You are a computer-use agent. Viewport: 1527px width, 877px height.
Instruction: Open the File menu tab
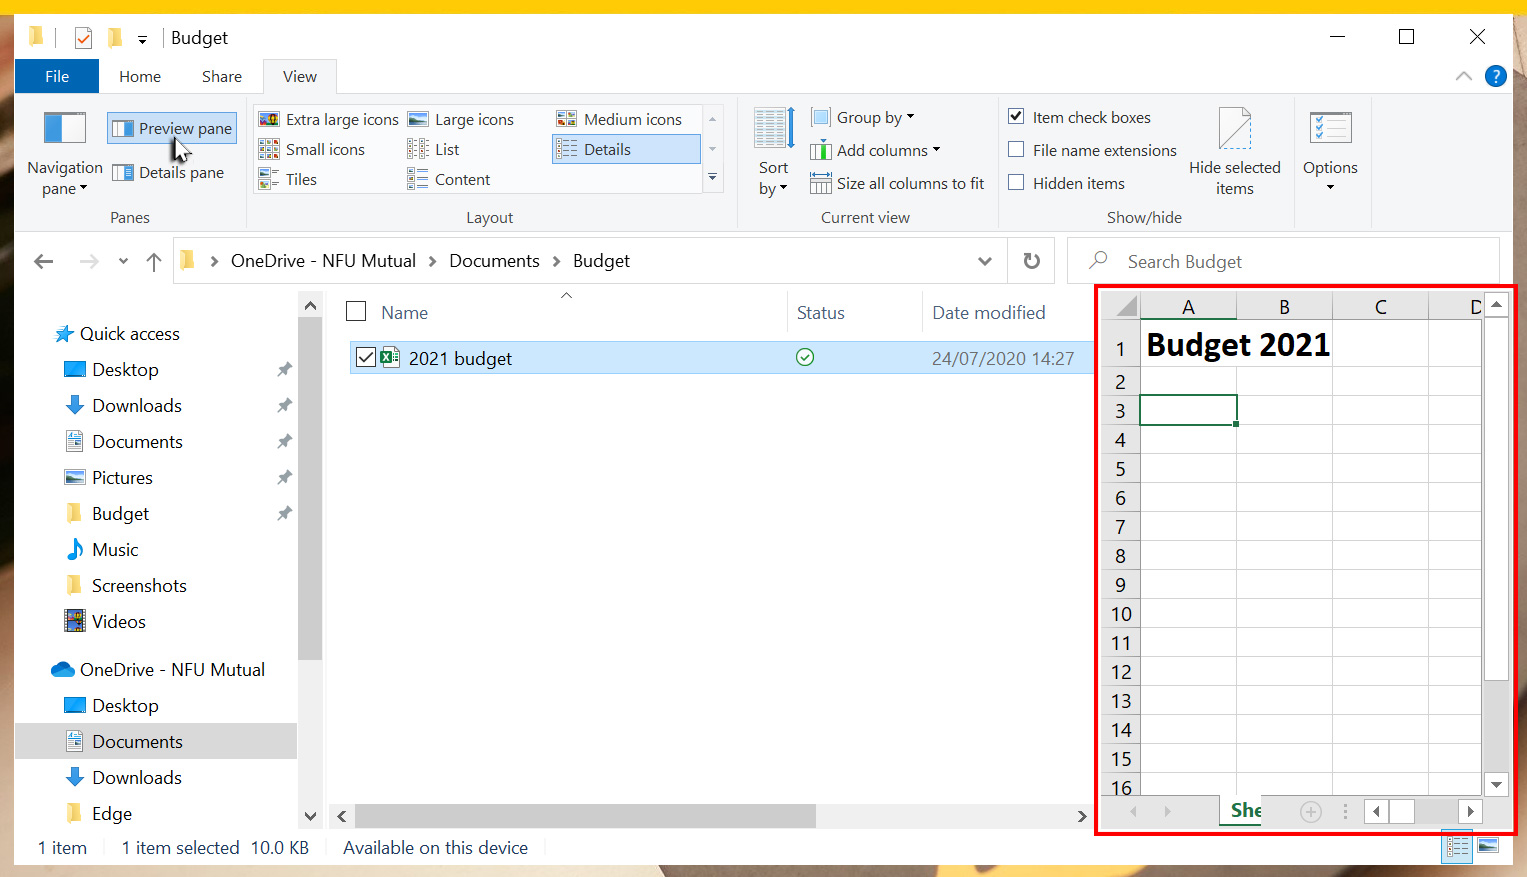(57, 77)
